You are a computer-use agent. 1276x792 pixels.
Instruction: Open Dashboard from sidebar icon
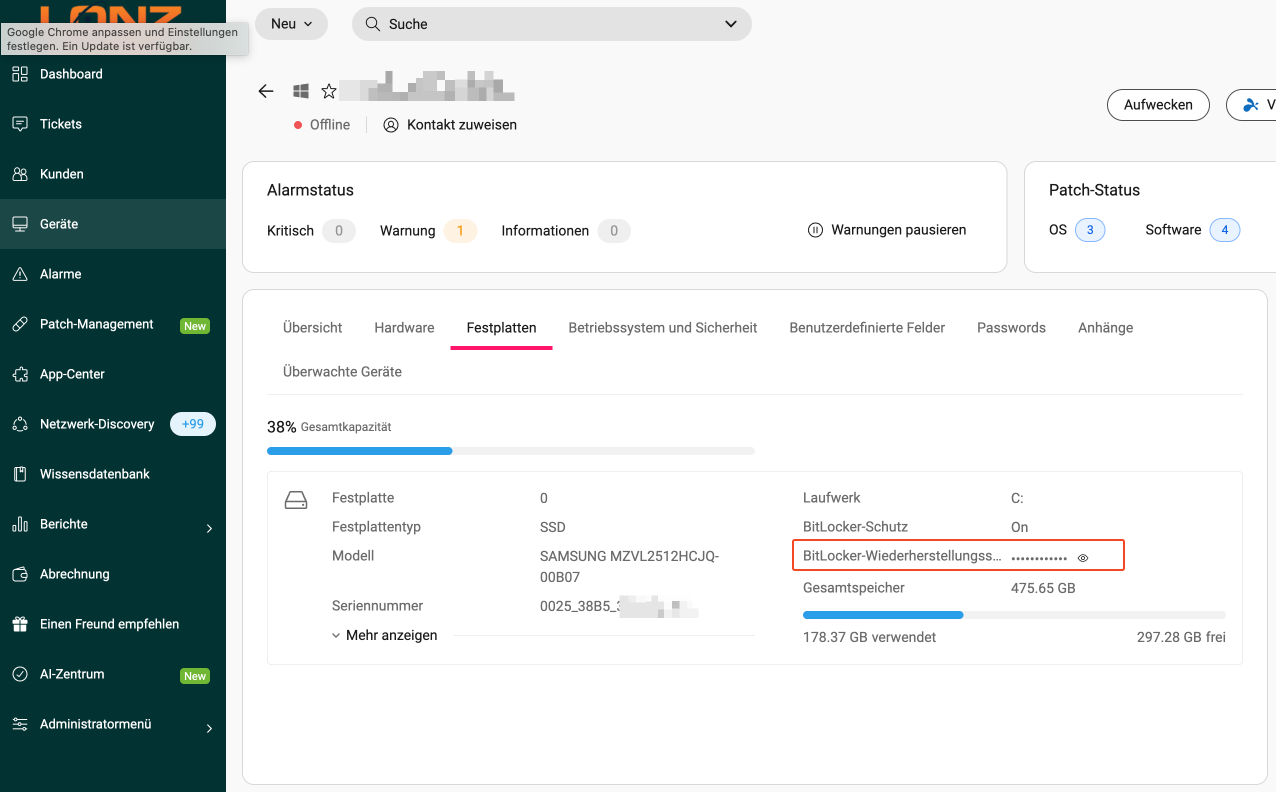pos(20,74)
